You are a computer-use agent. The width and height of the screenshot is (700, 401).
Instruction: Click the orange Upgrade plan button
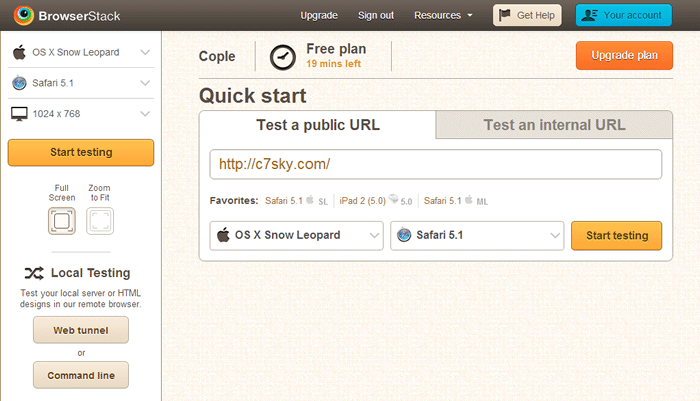pyautogui.click(x=624, y=55)
